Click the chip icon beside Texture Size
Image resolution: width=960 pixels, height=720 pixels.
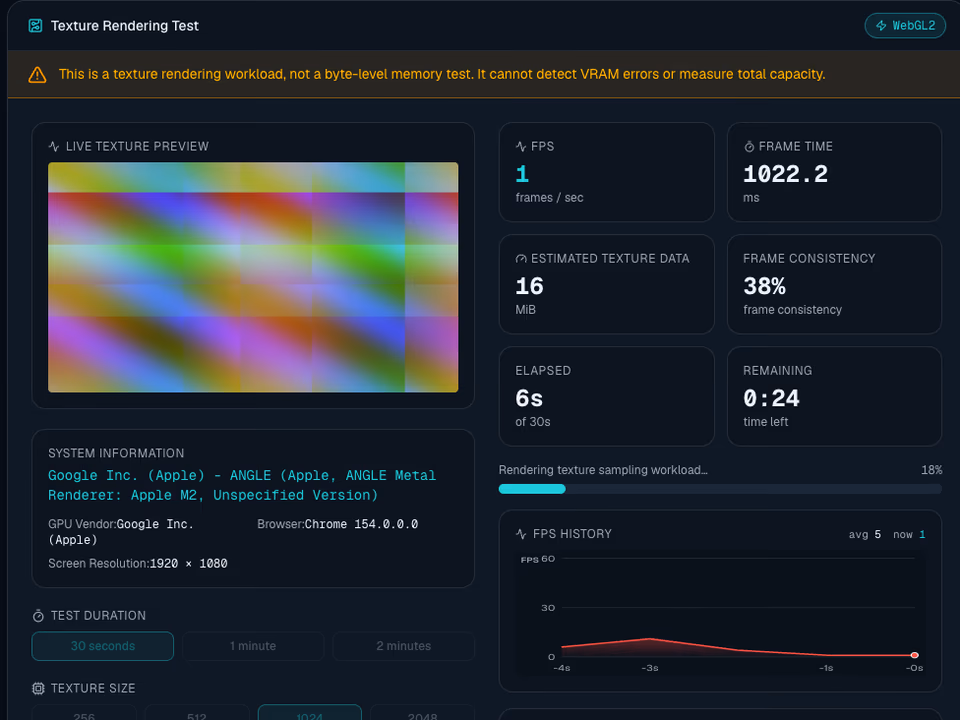coord(38,689)
